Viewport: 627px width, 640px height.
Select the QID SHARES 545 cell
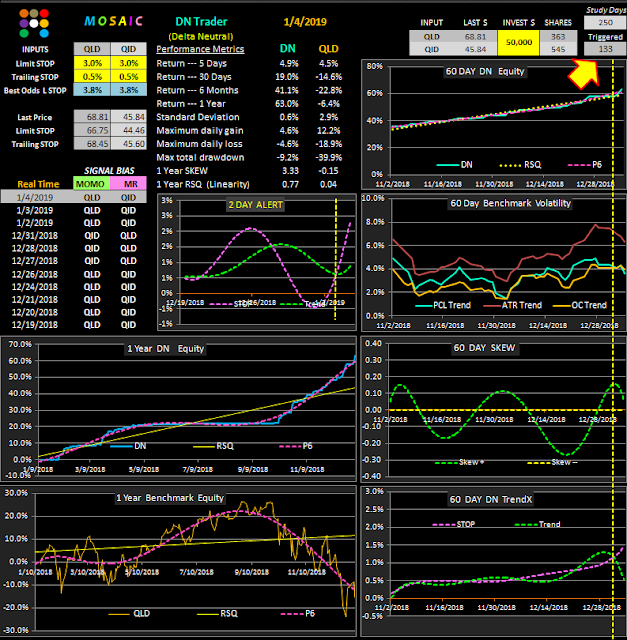558,49
